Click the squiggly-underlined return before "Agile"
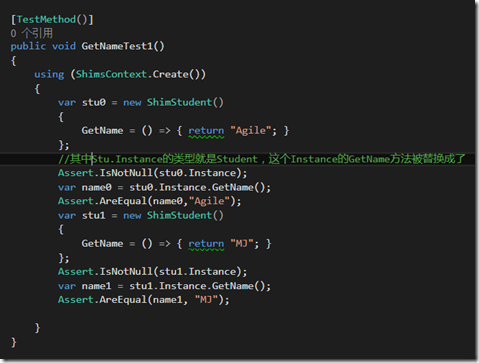479x363 pixels. (x=206, y=131)
